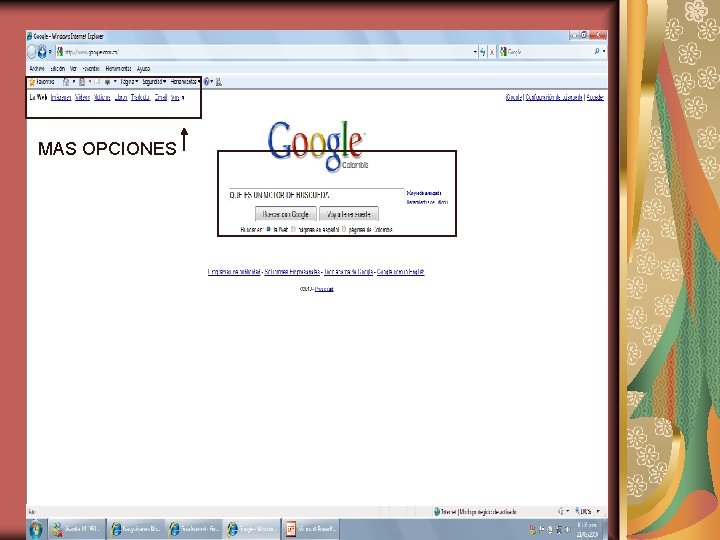Open the Programas de publicidad link

click(x=234, y=272)
